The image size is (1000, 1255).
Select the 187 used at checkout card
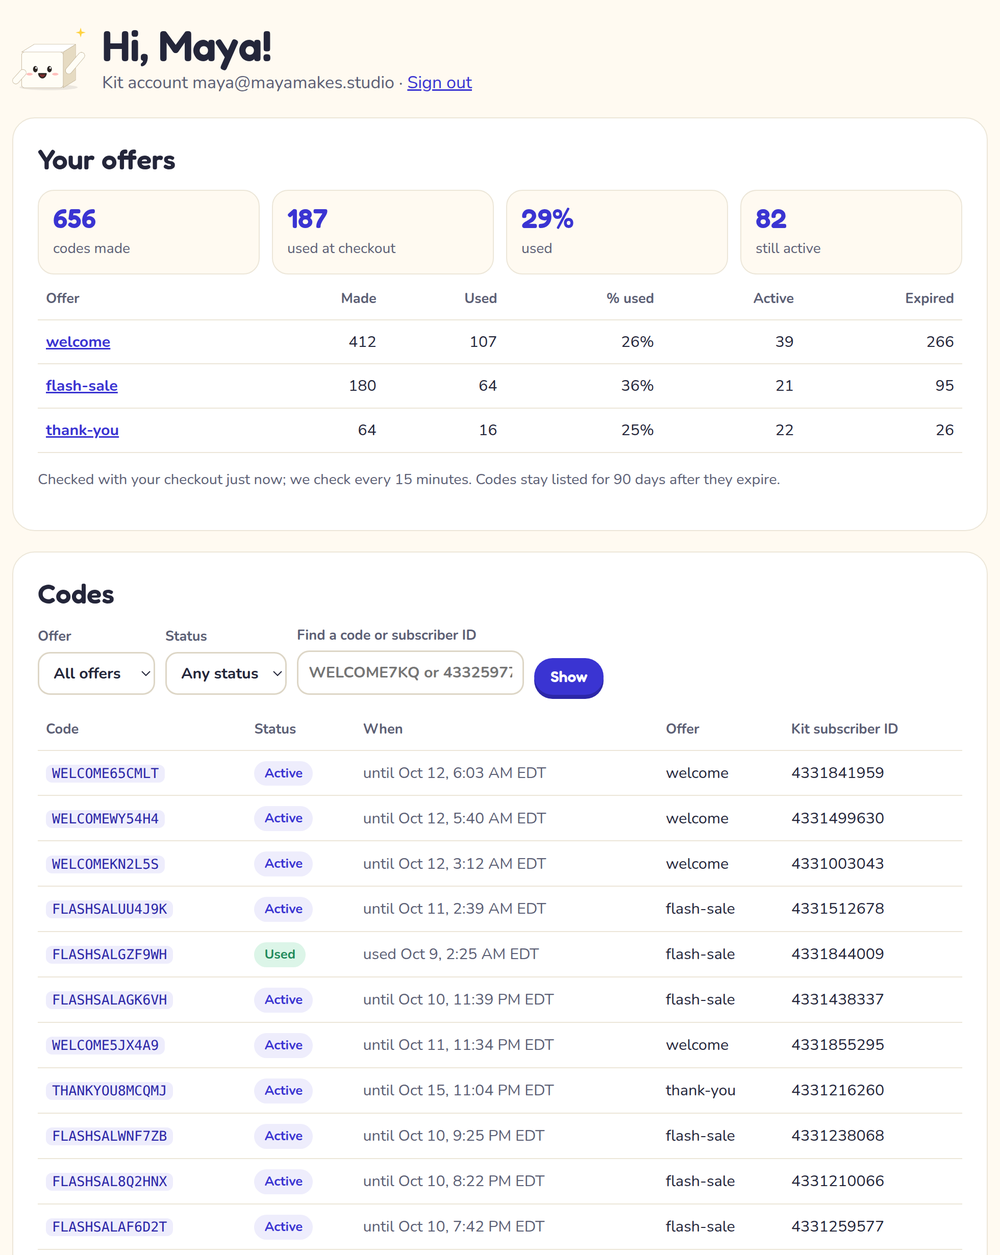[x=383, y=232]
